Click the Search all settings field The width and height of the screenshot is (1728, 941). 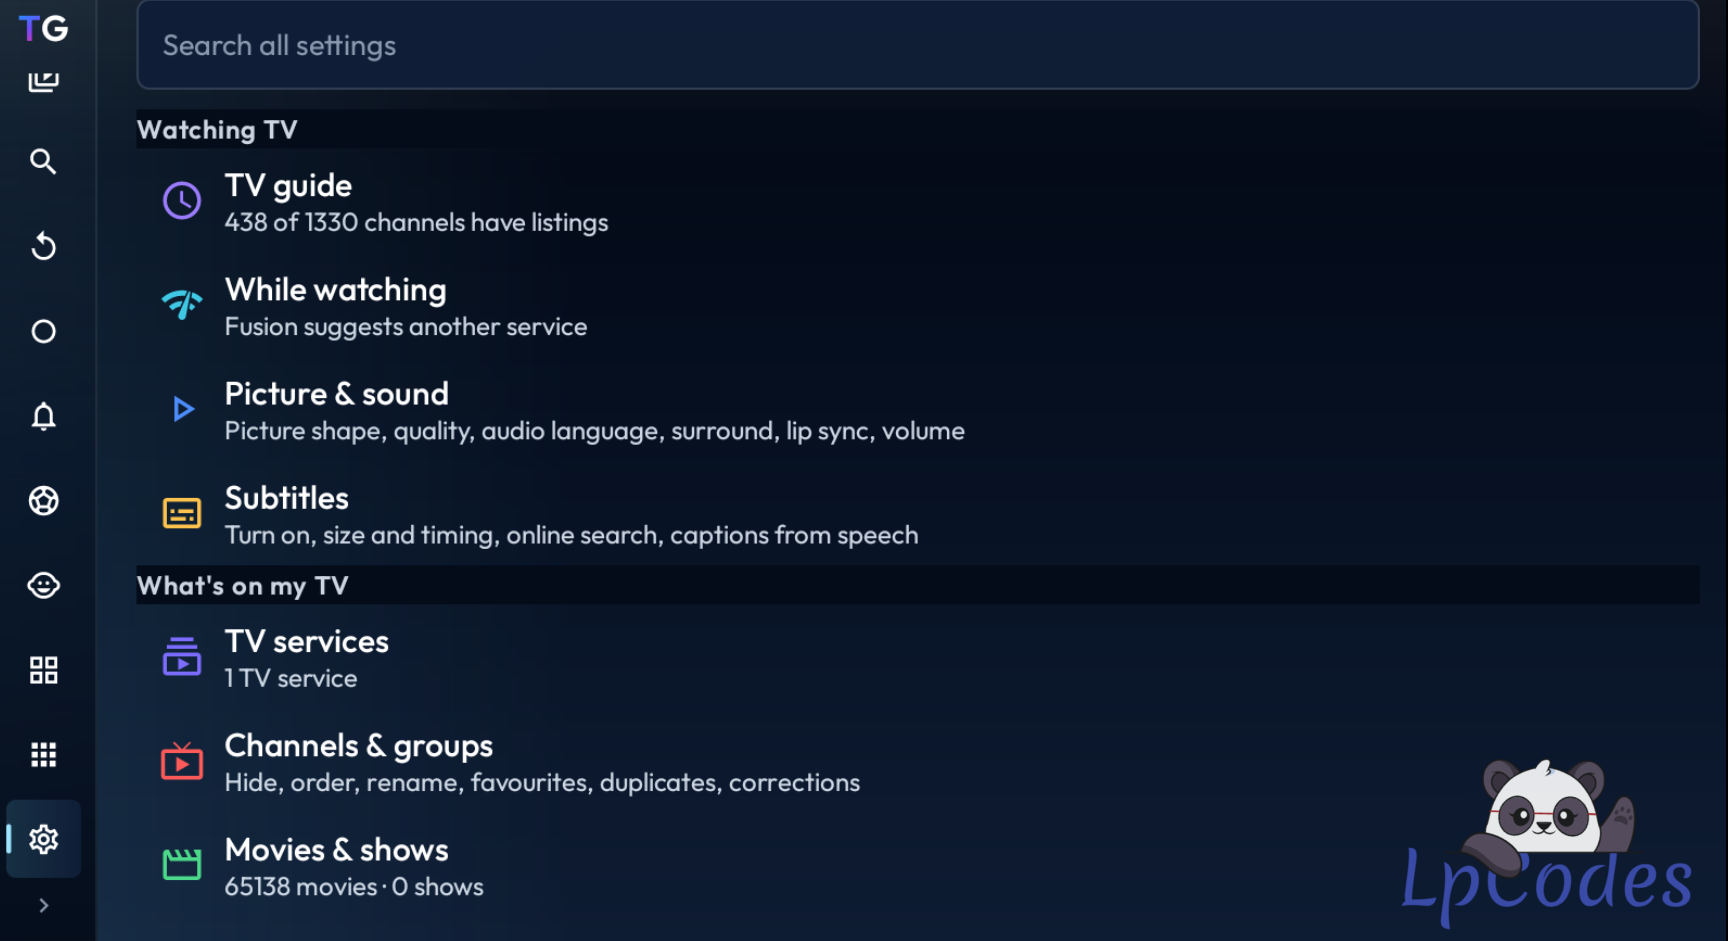pos(918,45)
